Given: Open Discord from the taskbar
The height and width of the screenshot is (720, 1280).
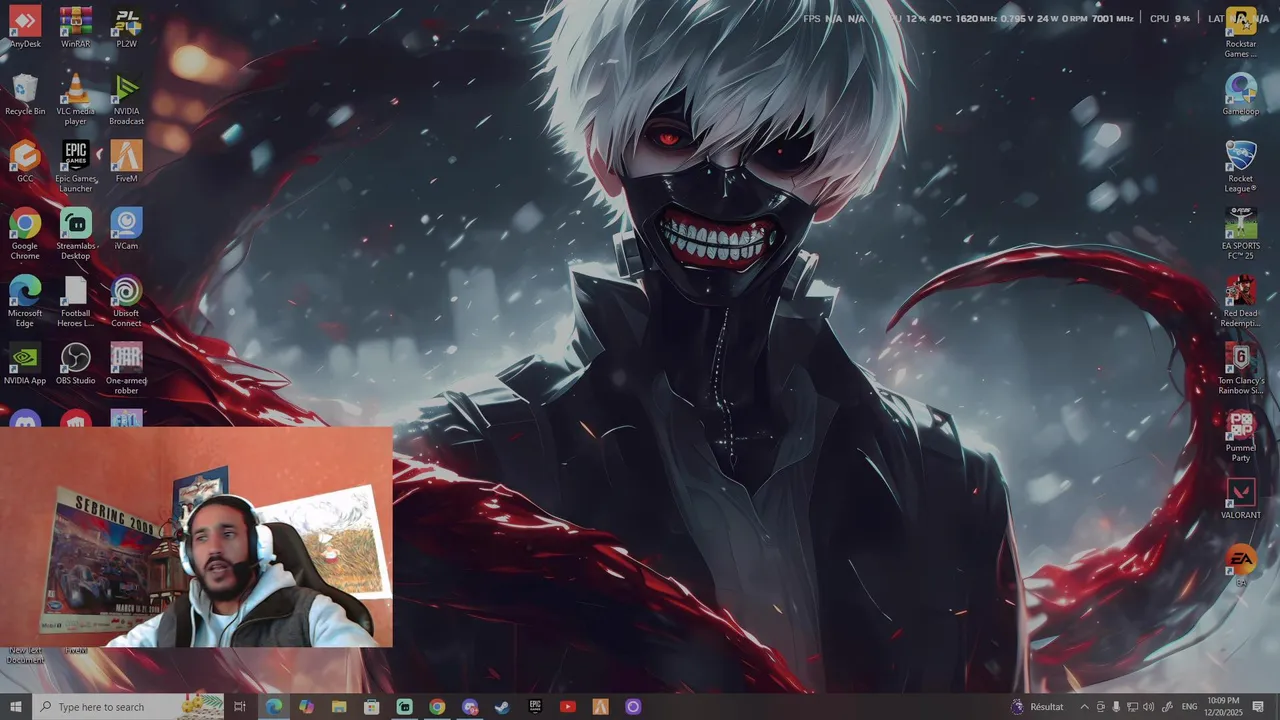Looking at the screenshot, I should 470,707.
